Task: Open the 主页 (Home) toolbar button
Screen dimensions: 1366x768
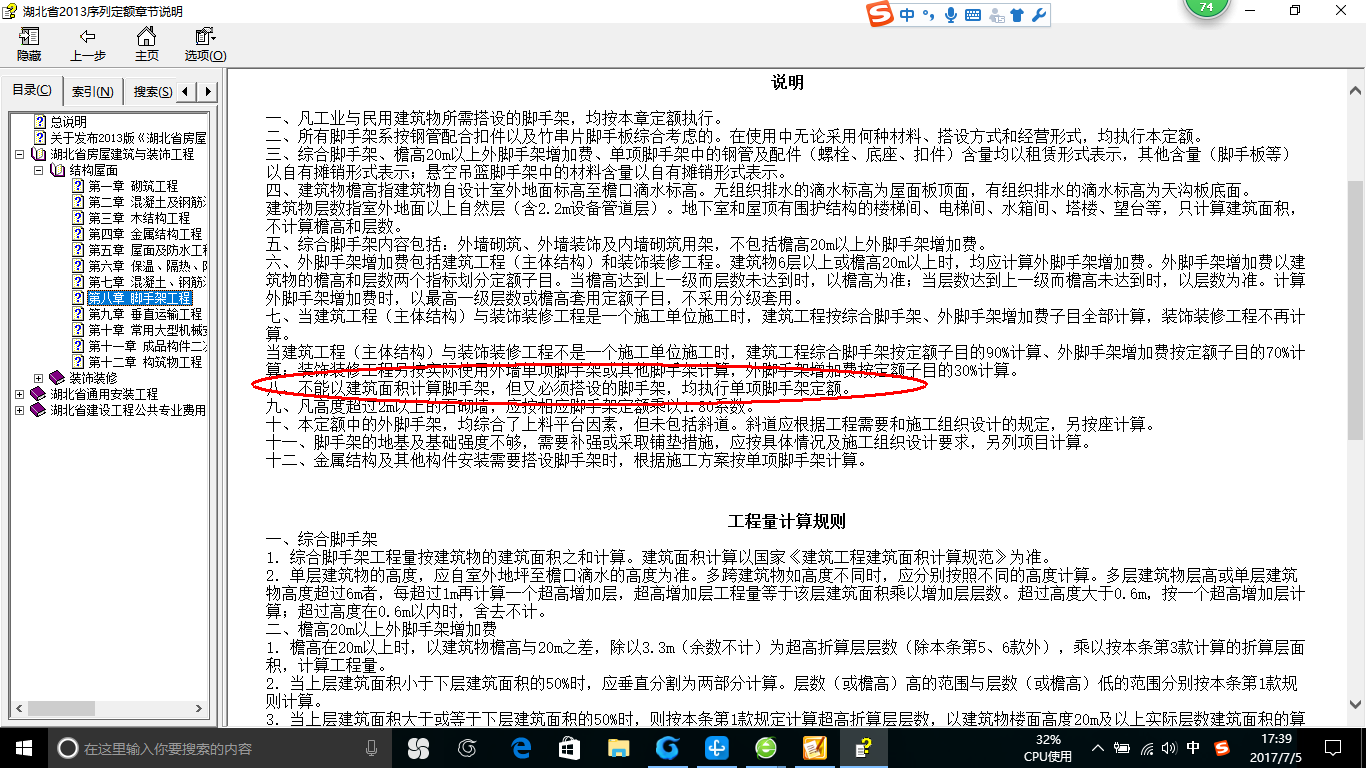Action: (147, 45)
